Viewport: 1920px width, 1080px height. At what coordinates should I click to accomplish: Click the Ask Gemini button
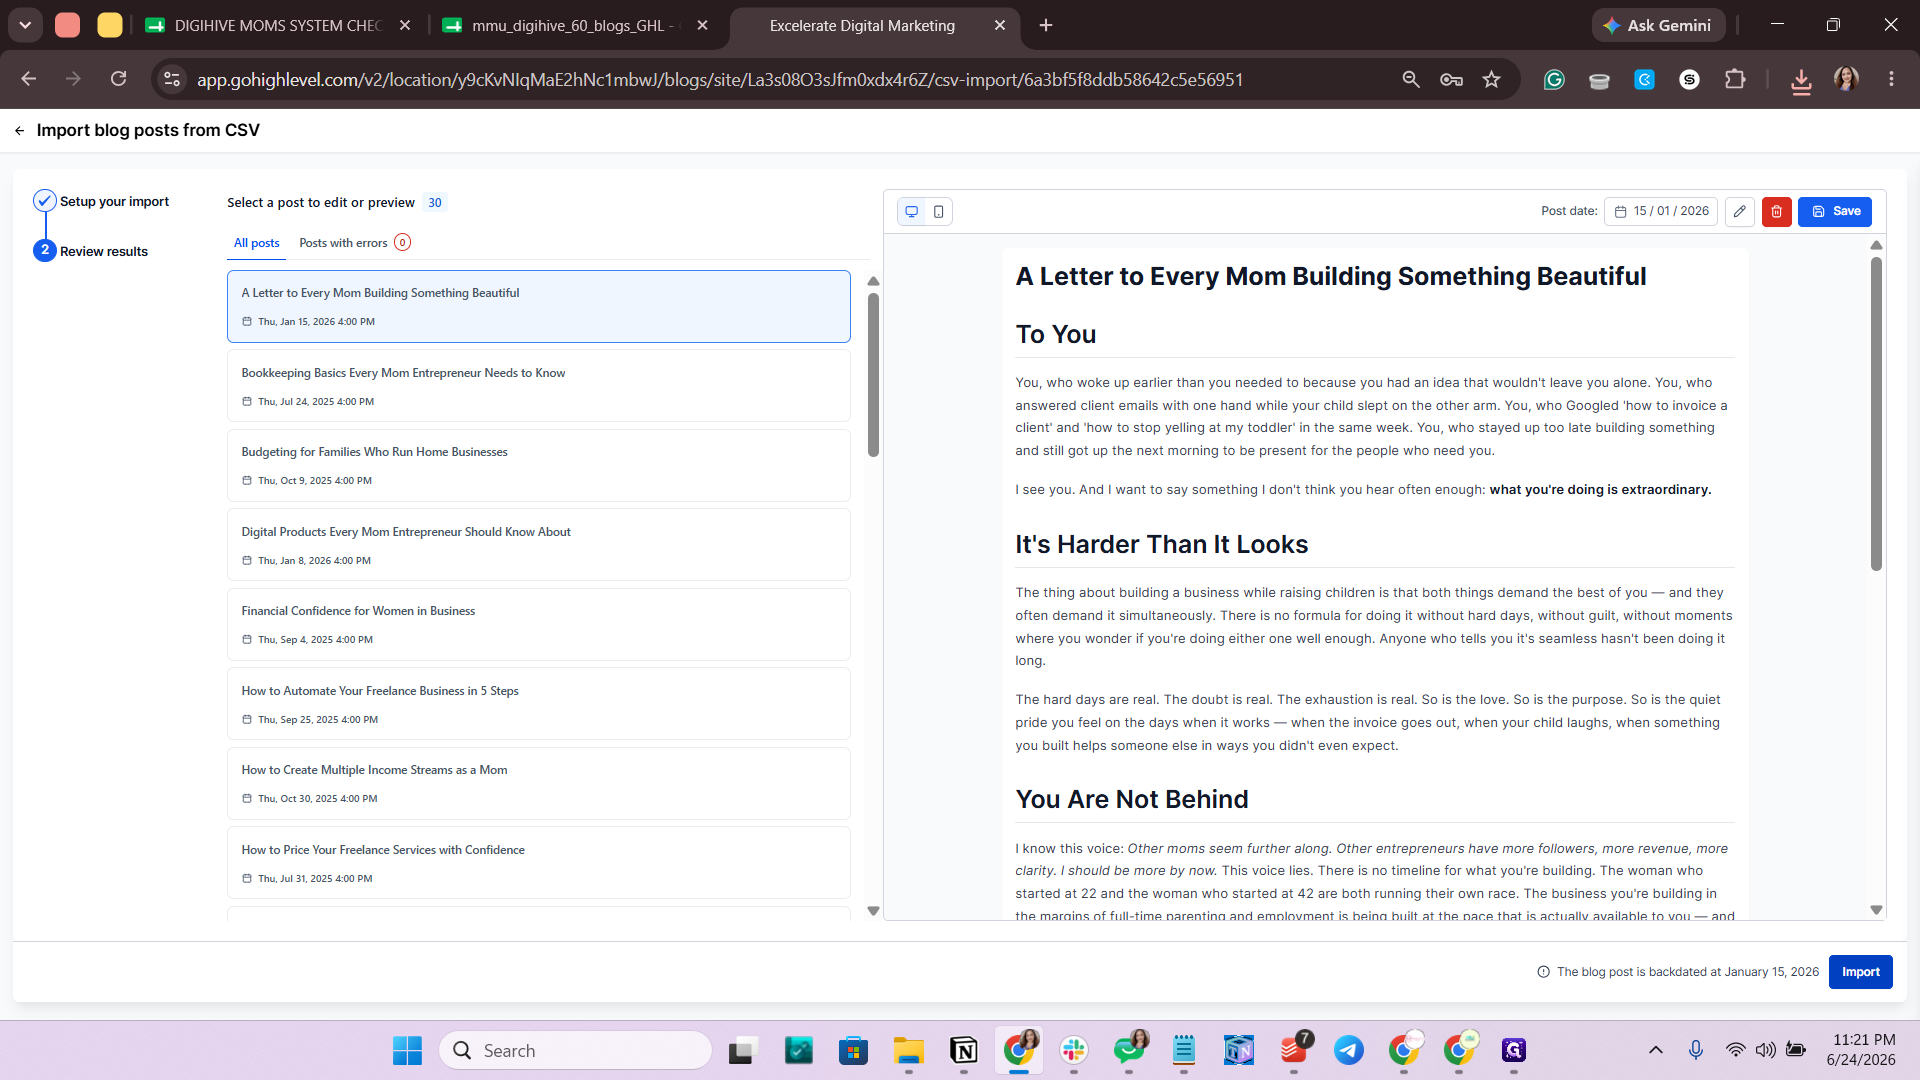coord(1658,26)
